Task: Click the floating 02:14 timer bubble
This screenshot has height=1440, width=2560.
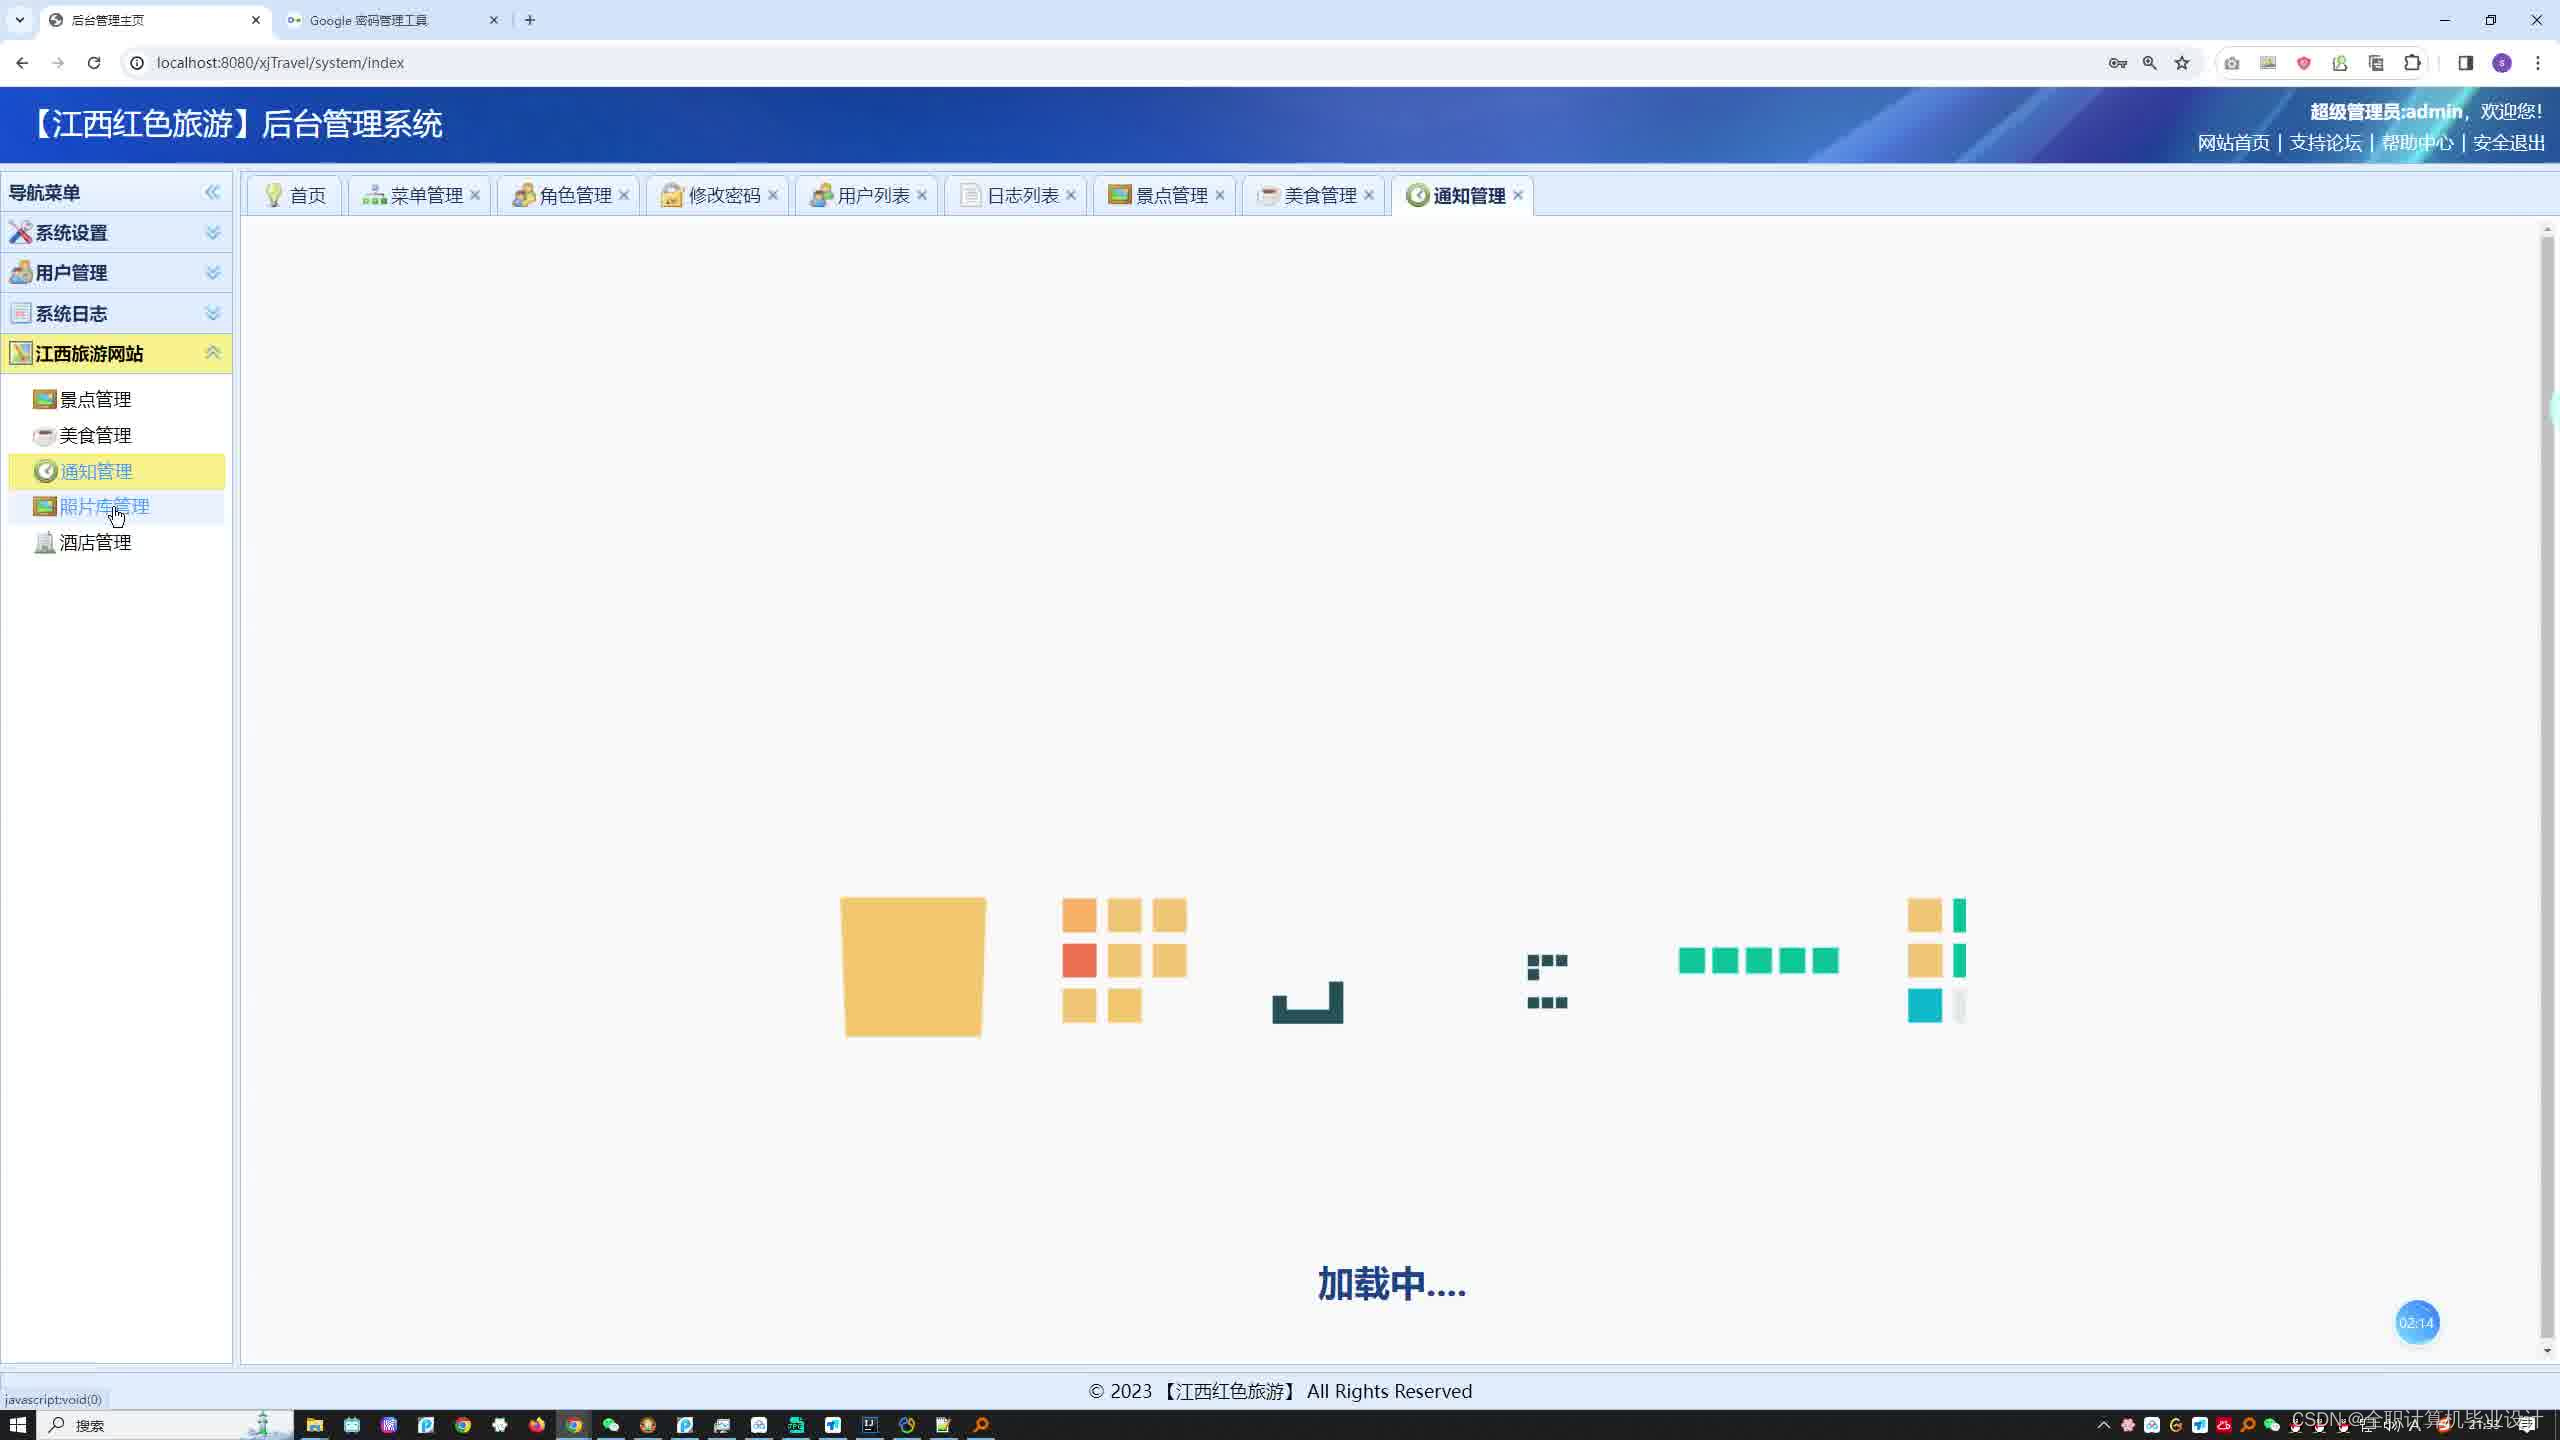Action: [x=2416, y=1322]
